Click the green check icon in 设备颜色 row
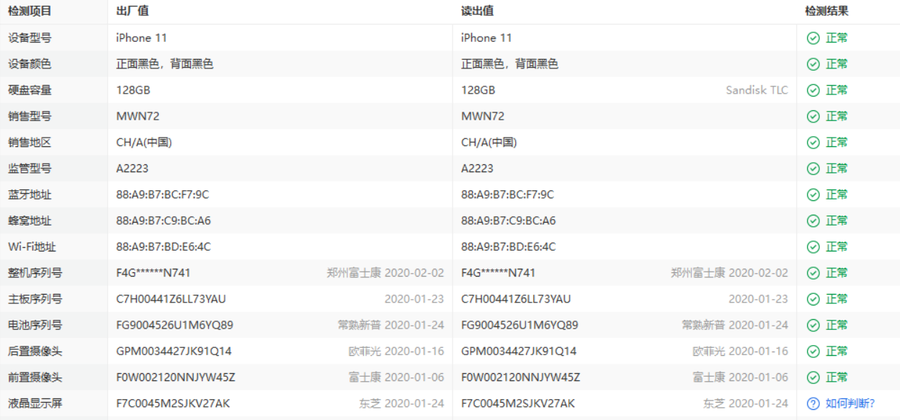 point(813,64)
